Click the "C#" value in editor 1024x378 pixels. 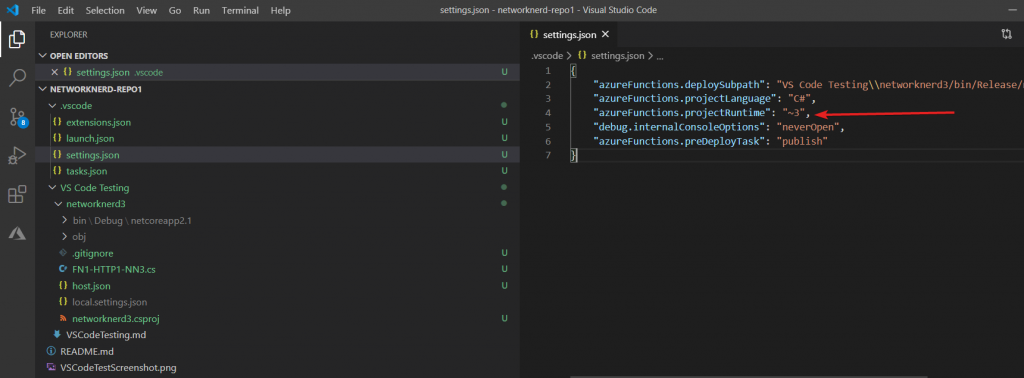pos(799,99)
